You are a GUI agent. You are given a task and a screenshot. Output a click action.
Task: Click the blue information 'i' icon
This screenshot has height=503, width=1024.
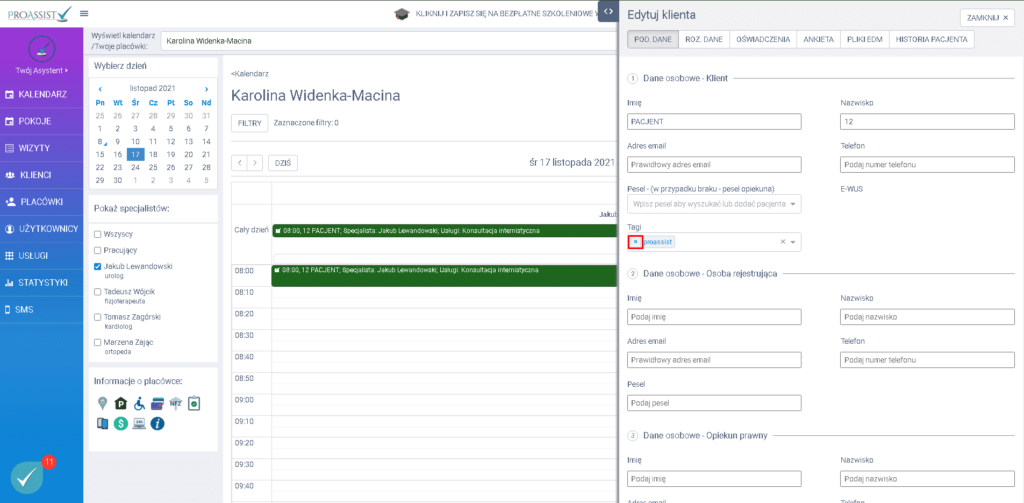tap(157, 423)
